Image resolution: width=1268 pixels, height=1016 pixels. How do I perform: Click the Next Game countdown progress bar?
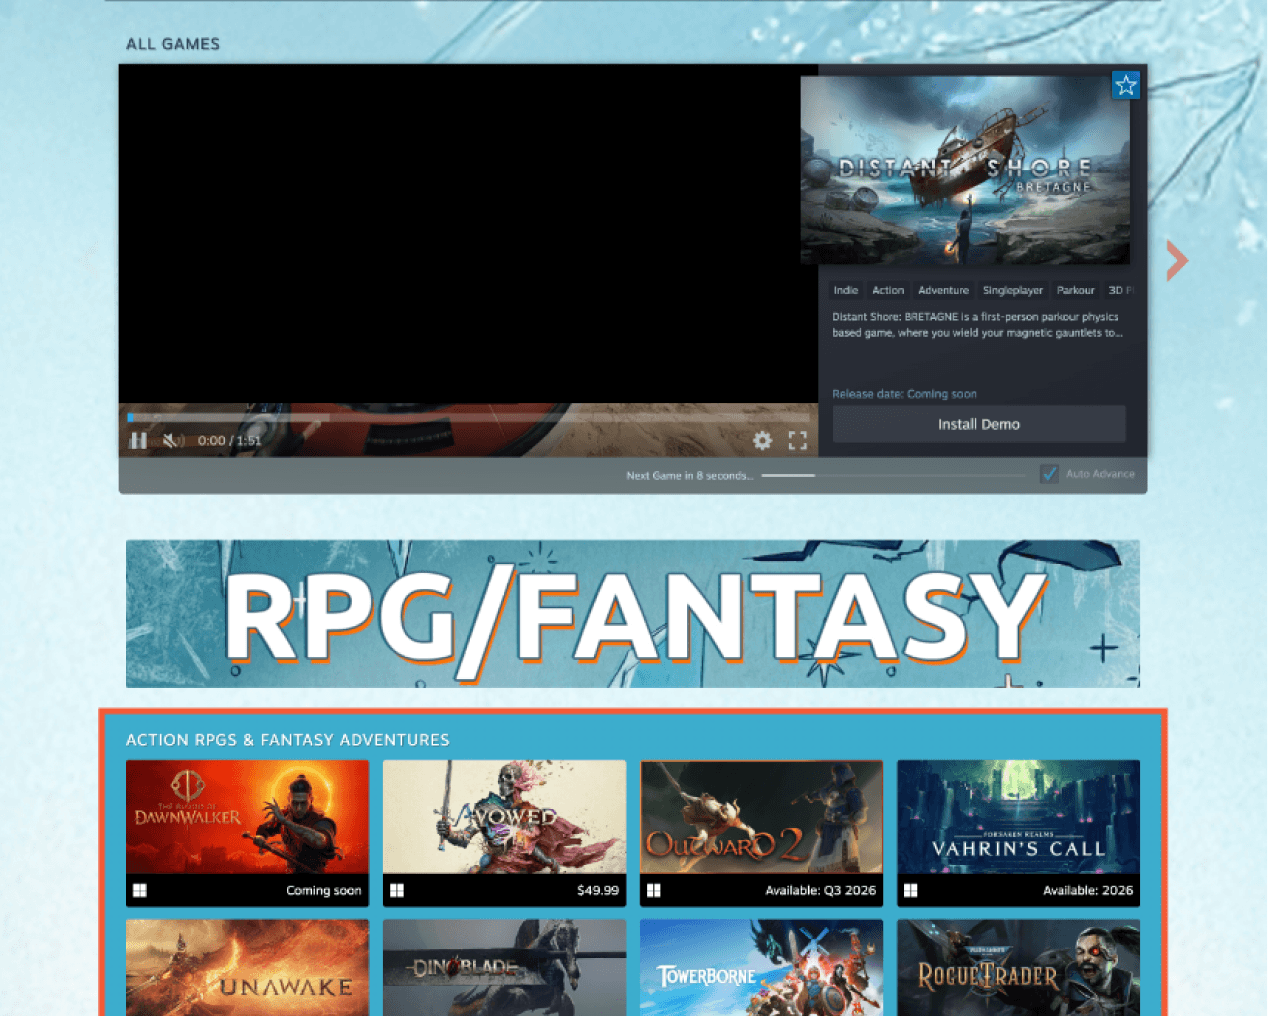tap(892, 475)
